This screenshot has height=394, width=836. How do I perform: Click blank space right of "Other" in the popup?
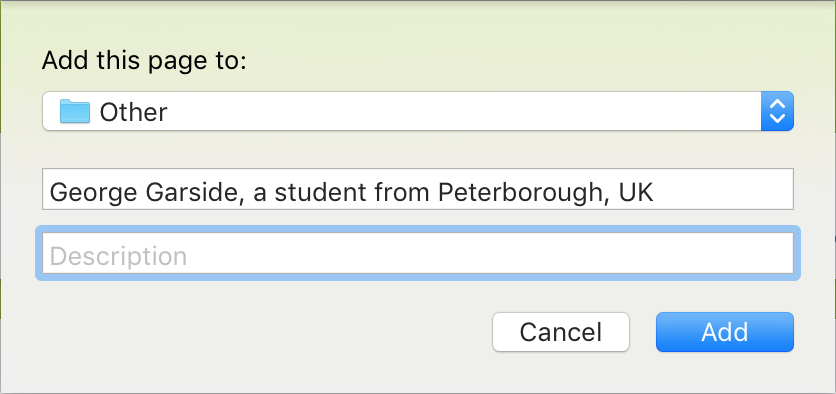coord(464,111)
